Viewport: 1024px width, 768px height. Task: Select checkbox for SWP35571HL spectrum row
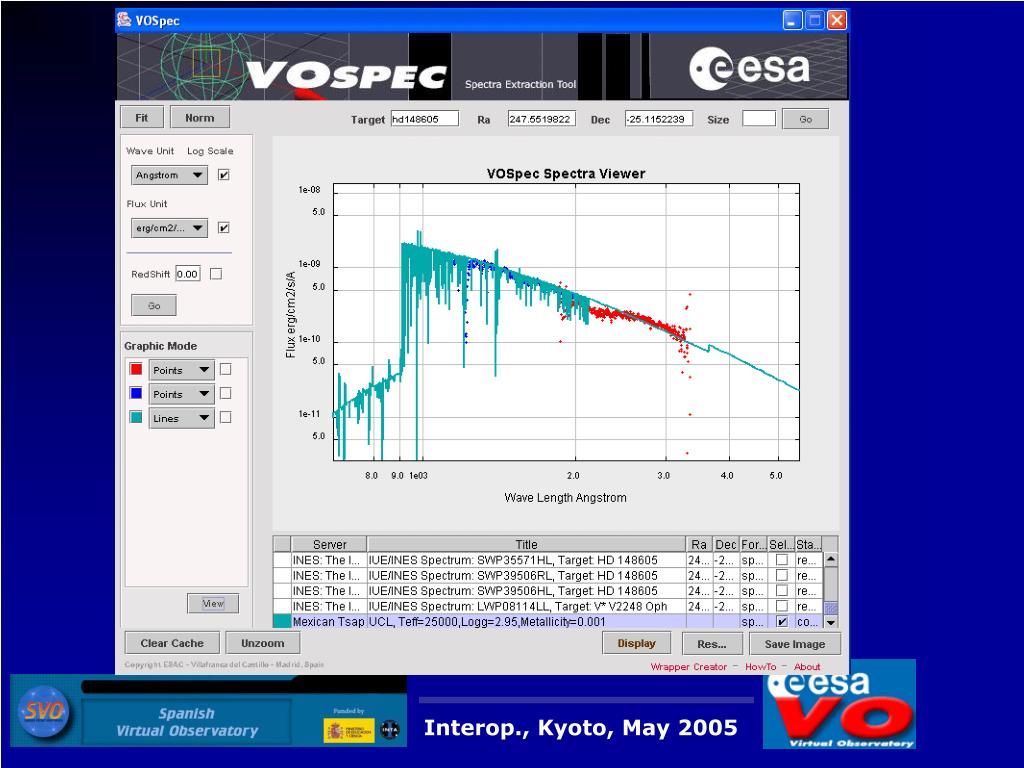pyautogui.click(x=782, y=560)
